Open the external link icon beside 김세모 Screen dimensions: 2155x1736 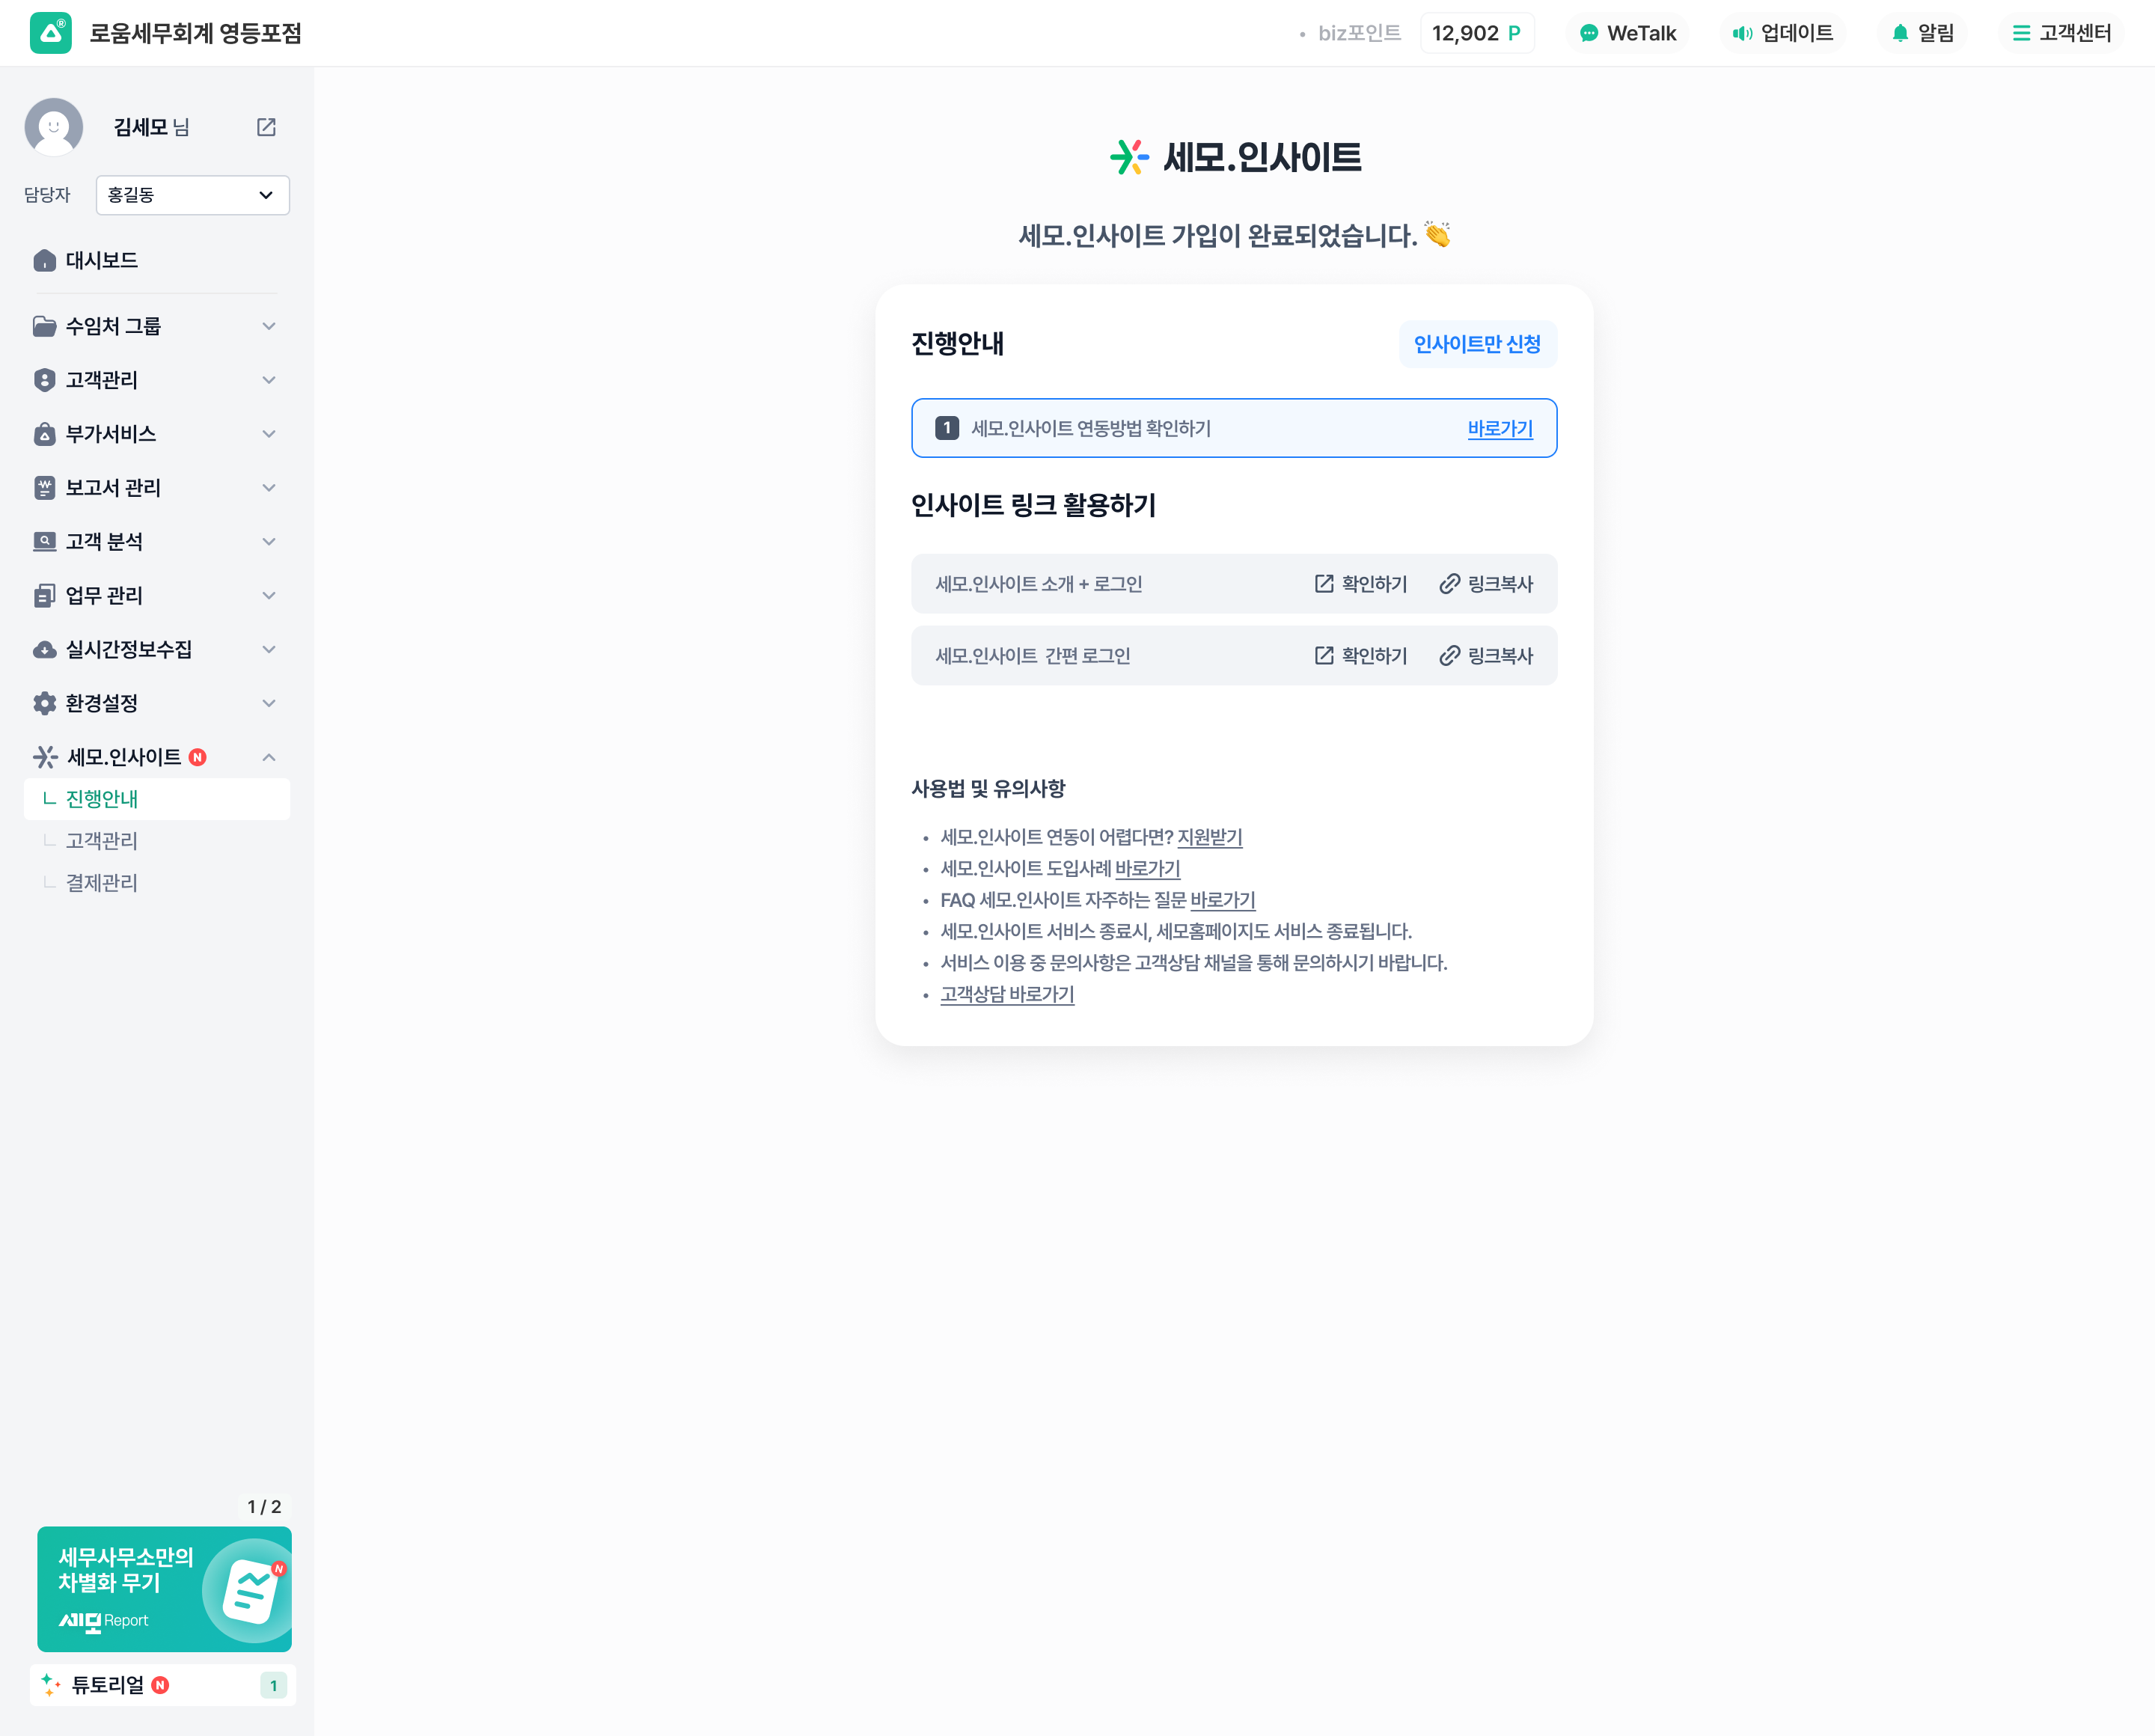(266, 127)
